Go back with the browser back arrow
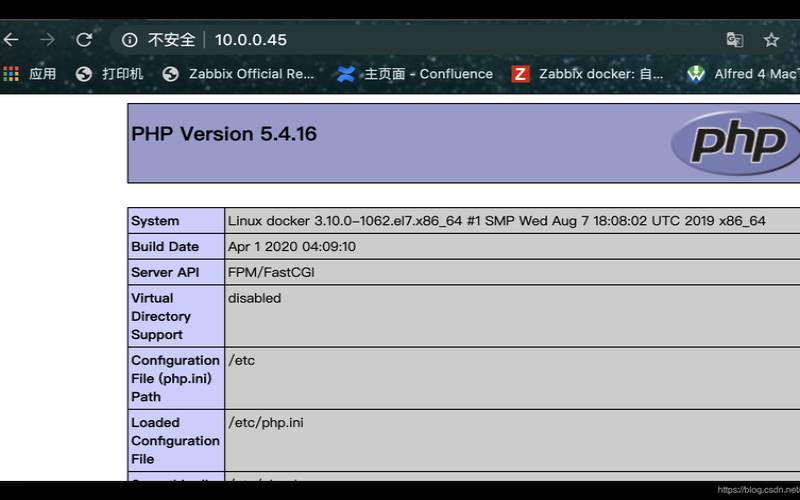 [x=10, y=39]
